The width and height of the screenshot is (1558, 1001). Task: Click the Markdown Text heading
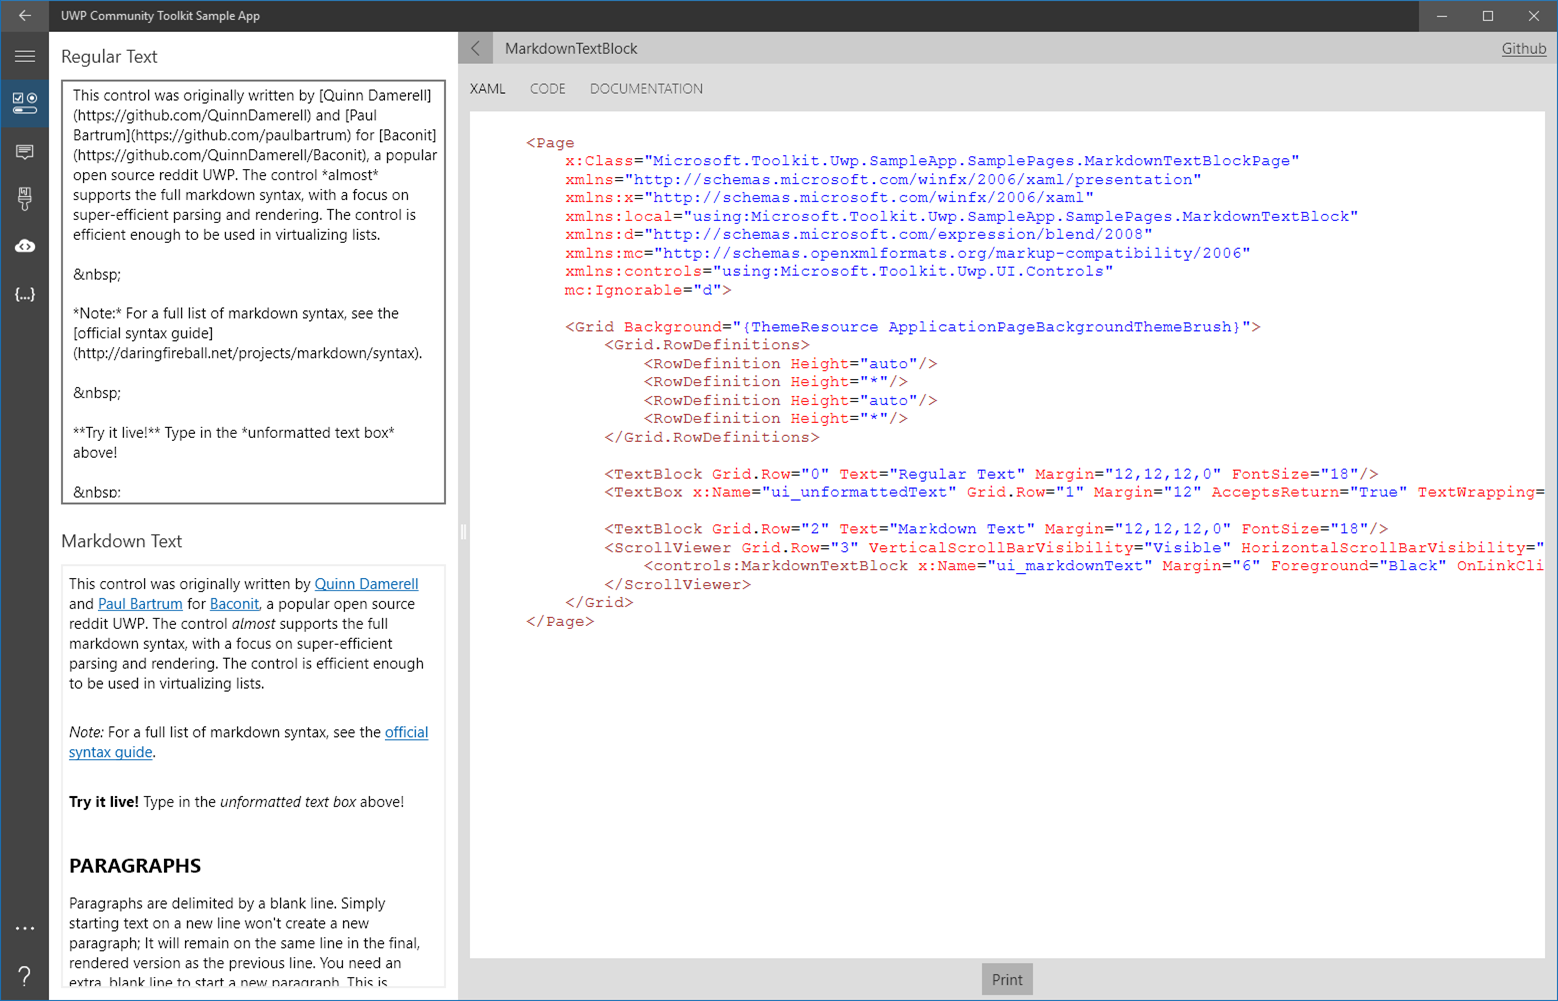pyautogui.click(x=121, y=541)
